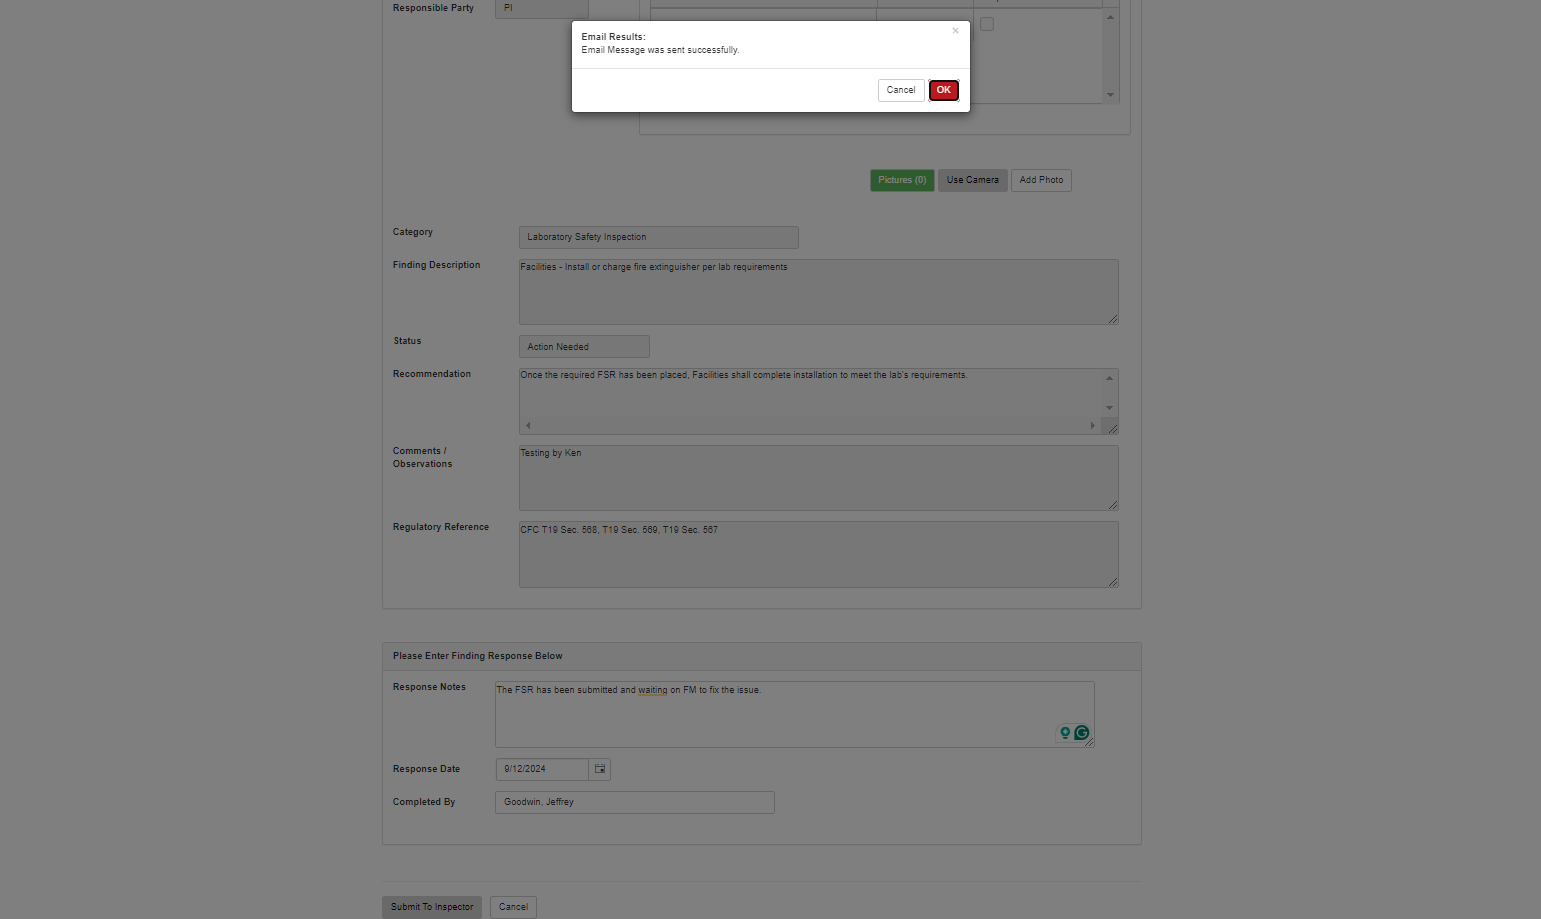This screenshot has height=919, width=1541.
Task: Click Recommendation scroll down arrow
Action: pos(1109,408)
